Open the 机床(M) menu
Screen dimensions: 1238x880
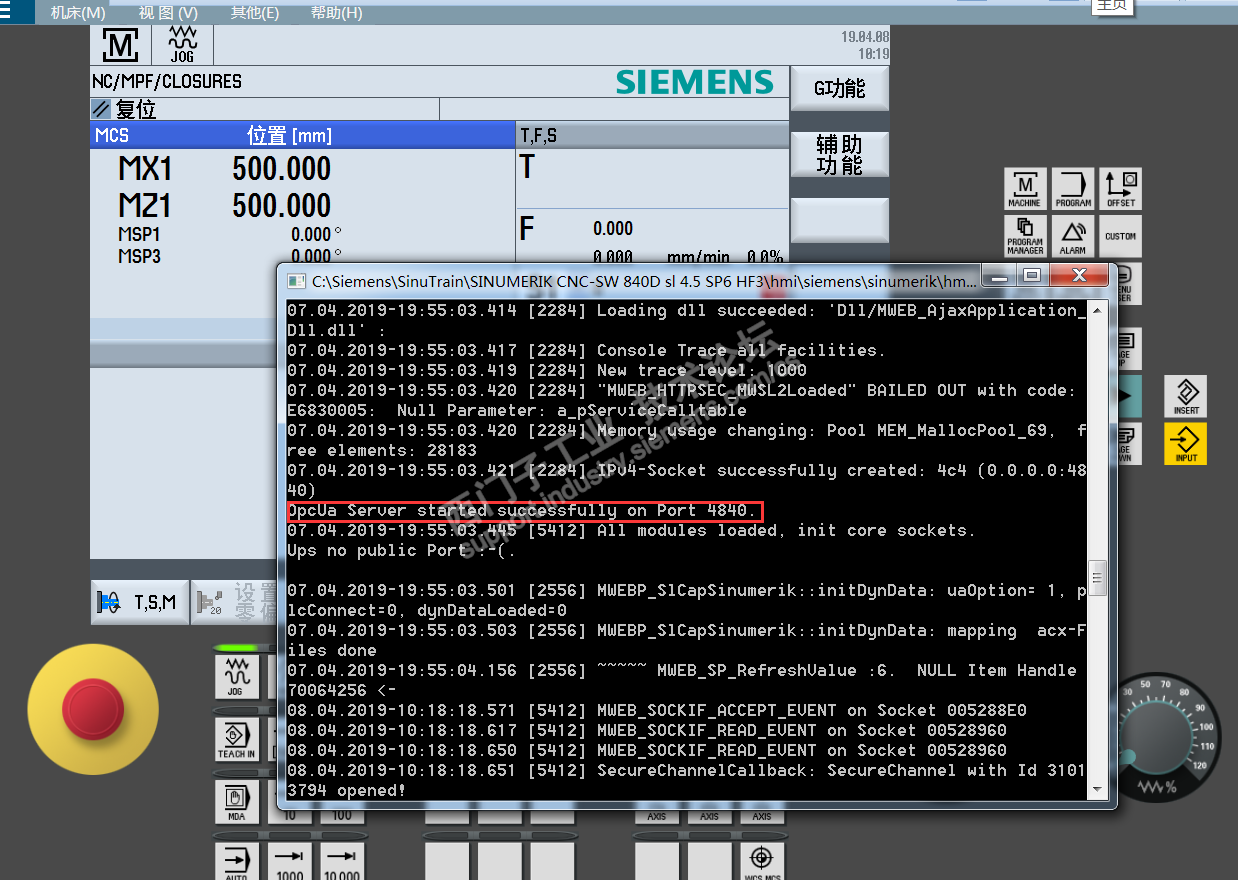tap(77, 13)
